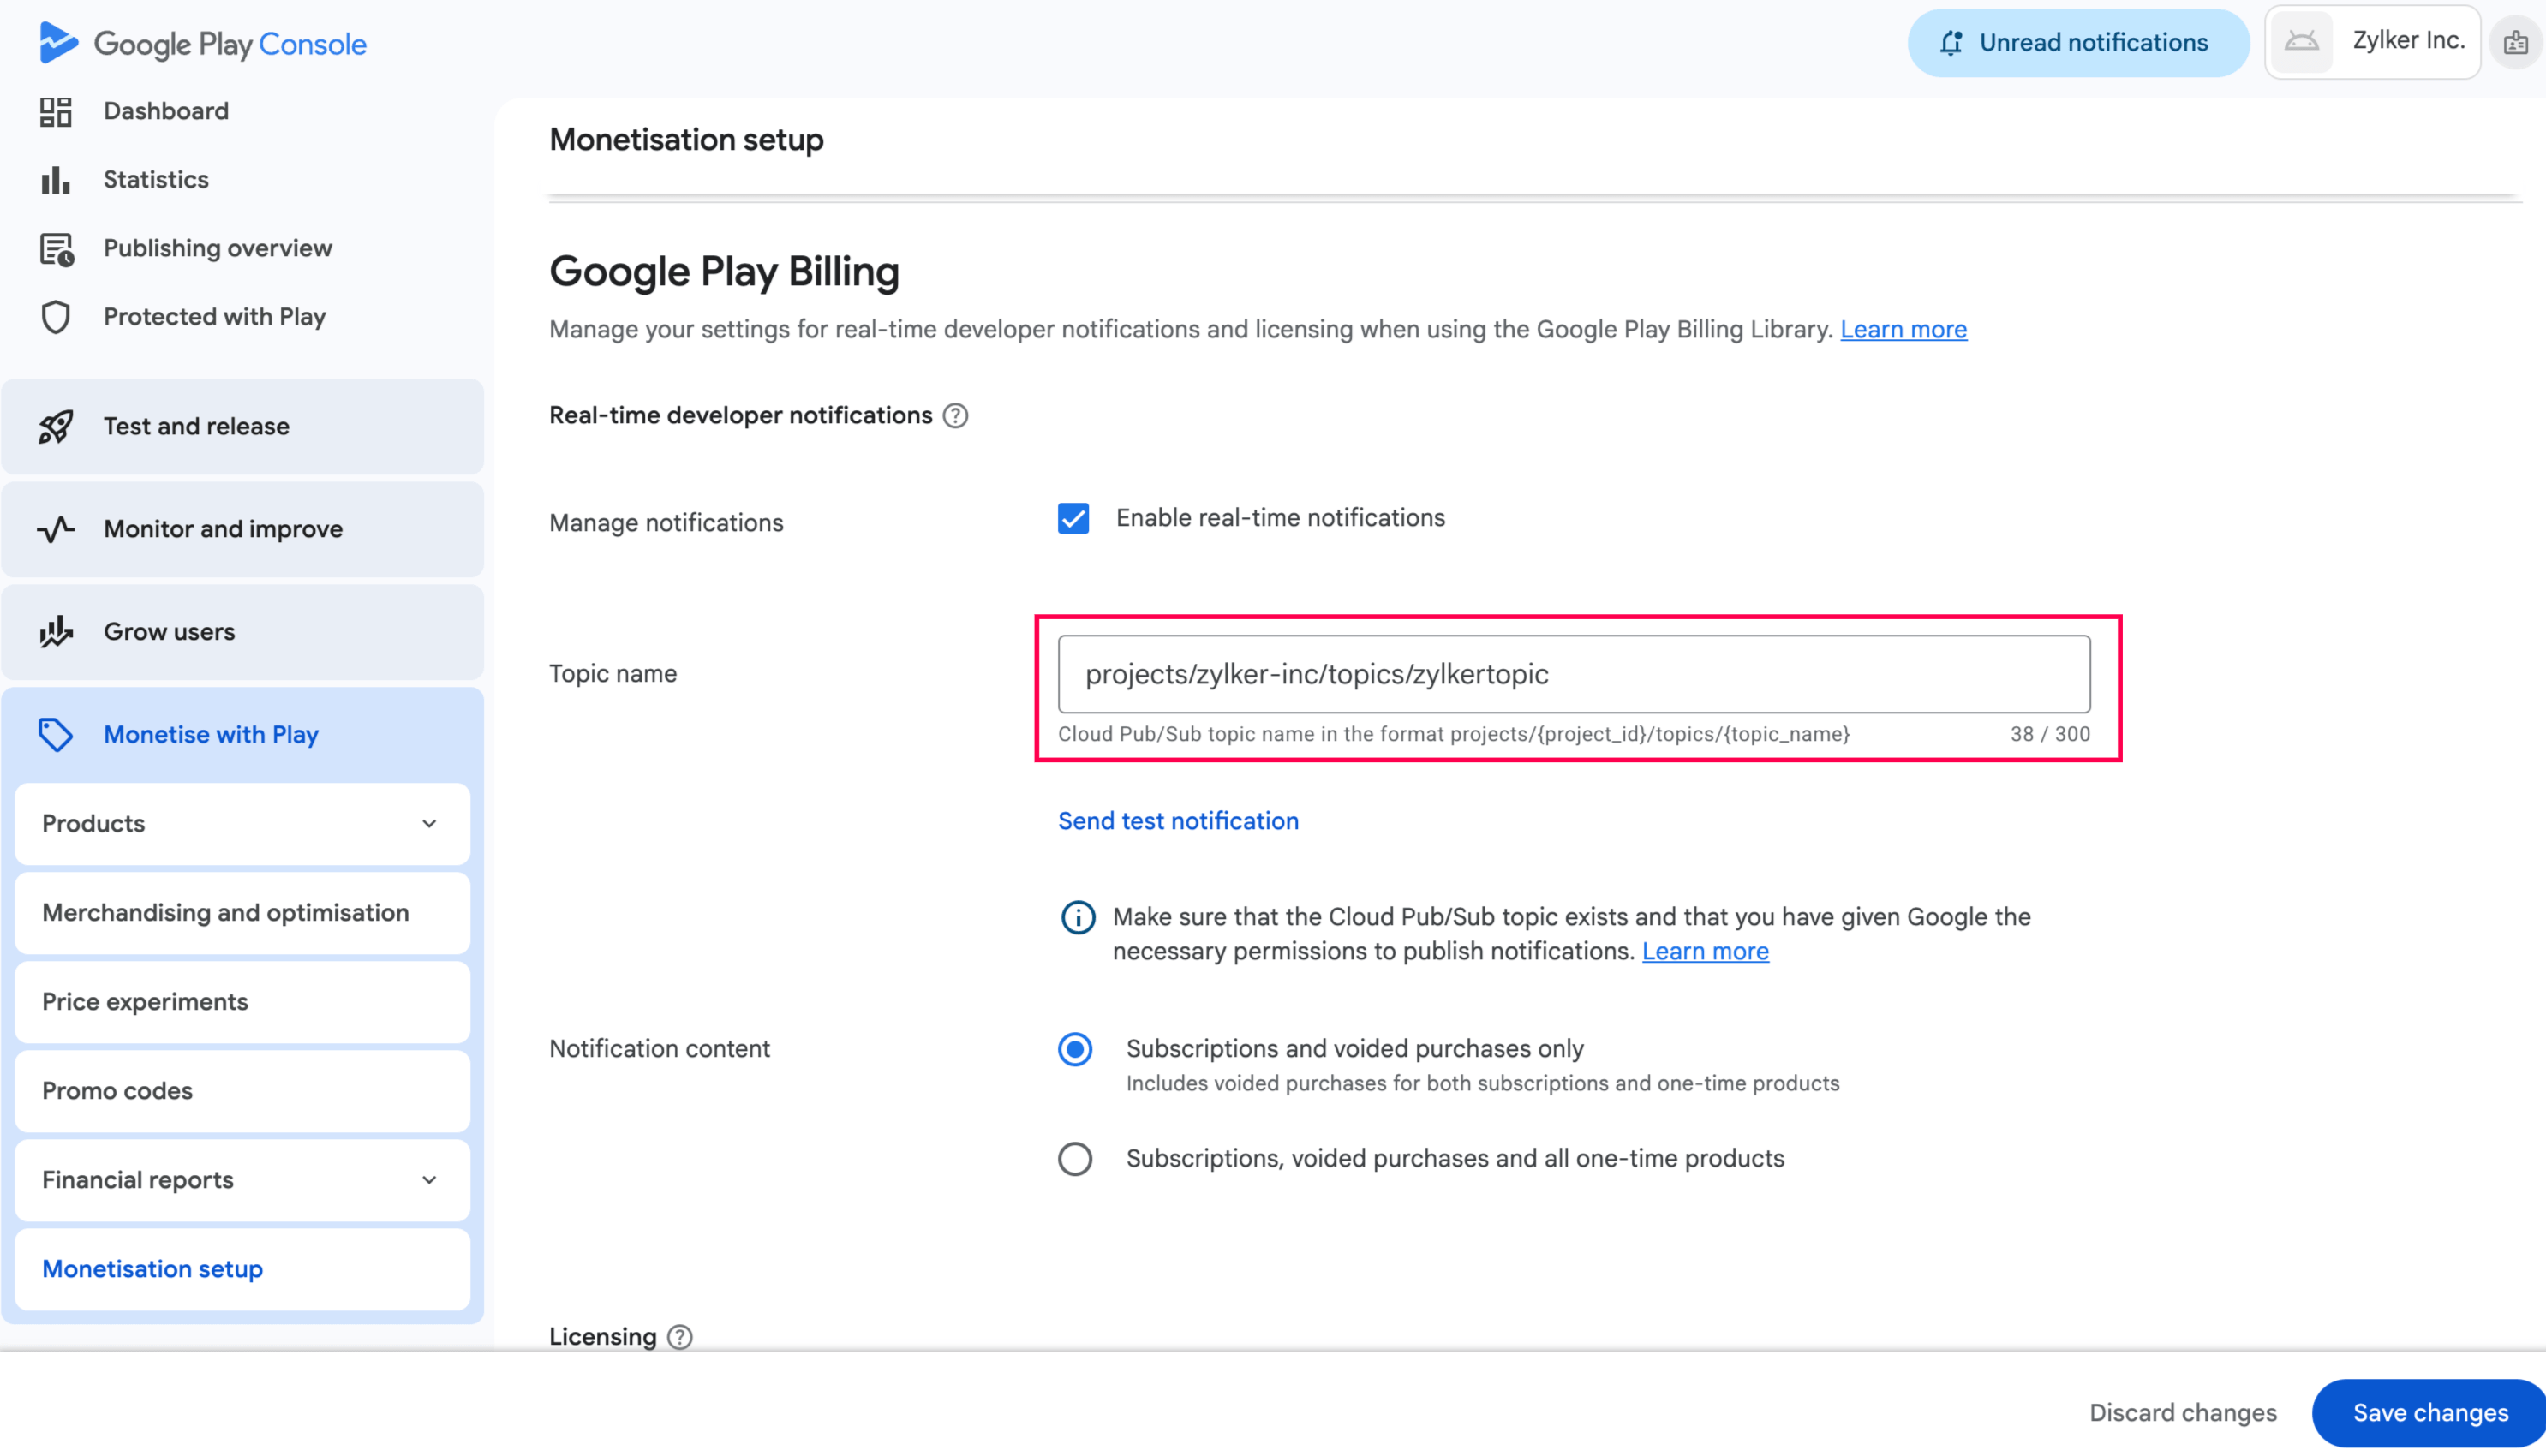Expand Monitor and improve section
The width and height of the screenshot is (2546, 1456).
(x=243, y=529)
